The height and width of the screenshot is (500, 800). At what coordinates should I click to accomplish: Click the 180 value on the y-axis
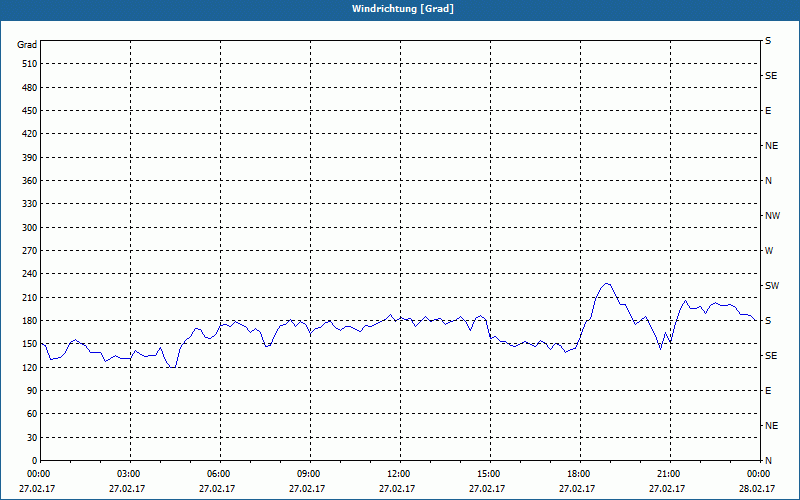coord(29,321)
